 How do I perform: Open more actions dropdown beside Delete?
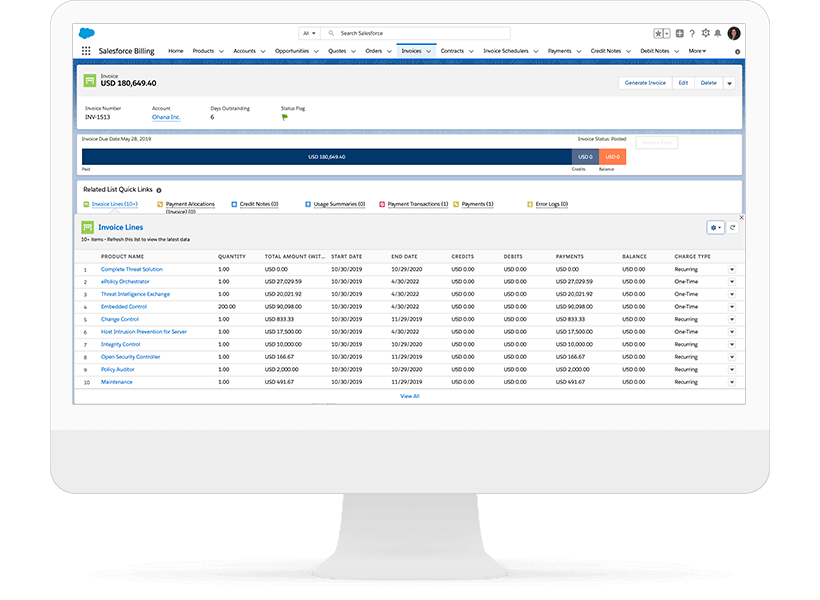coord(729,83)
